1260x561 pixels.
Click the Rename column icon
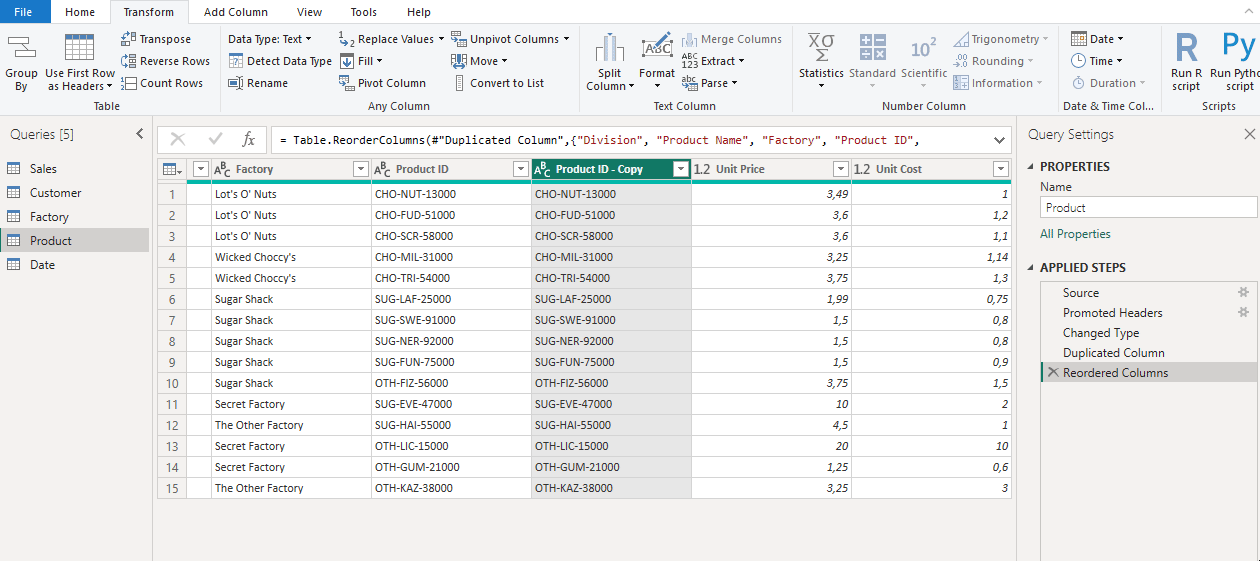(x=236, y=83)
